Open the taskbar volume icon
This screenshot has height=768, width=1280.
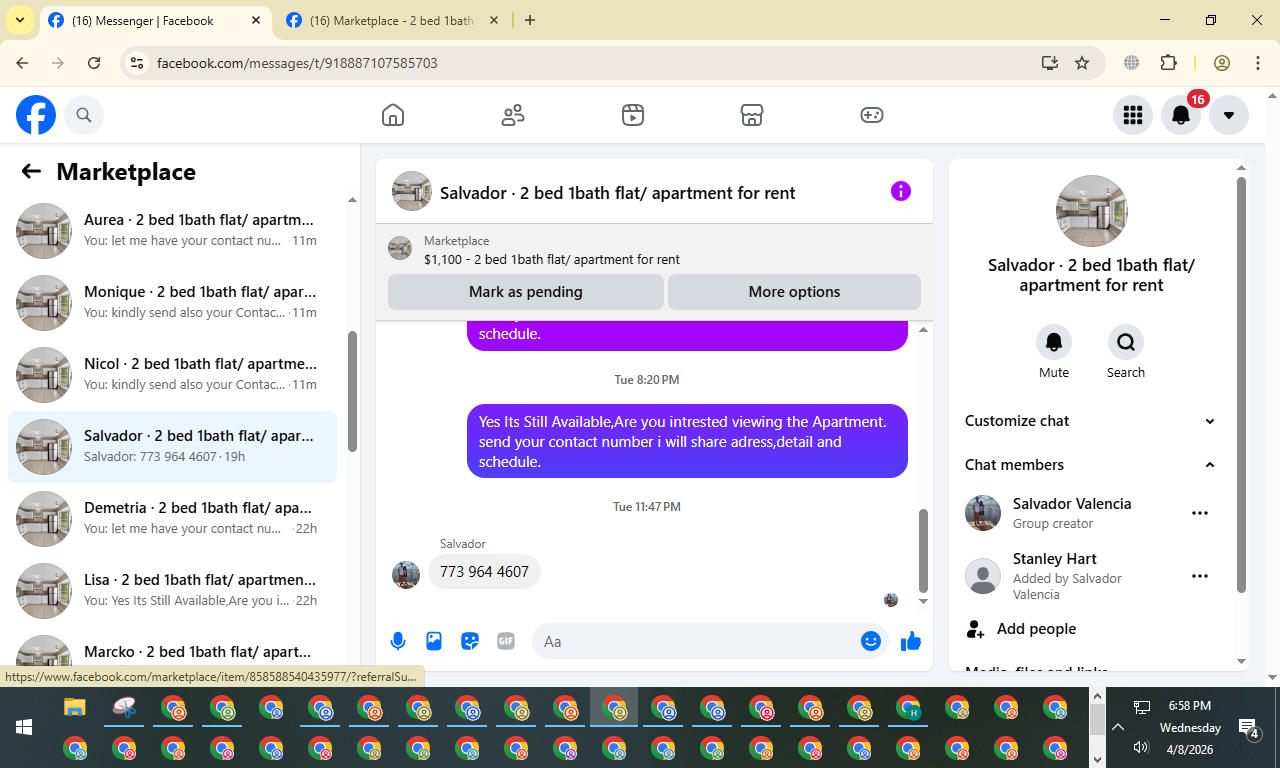[x=1141, y=747]
